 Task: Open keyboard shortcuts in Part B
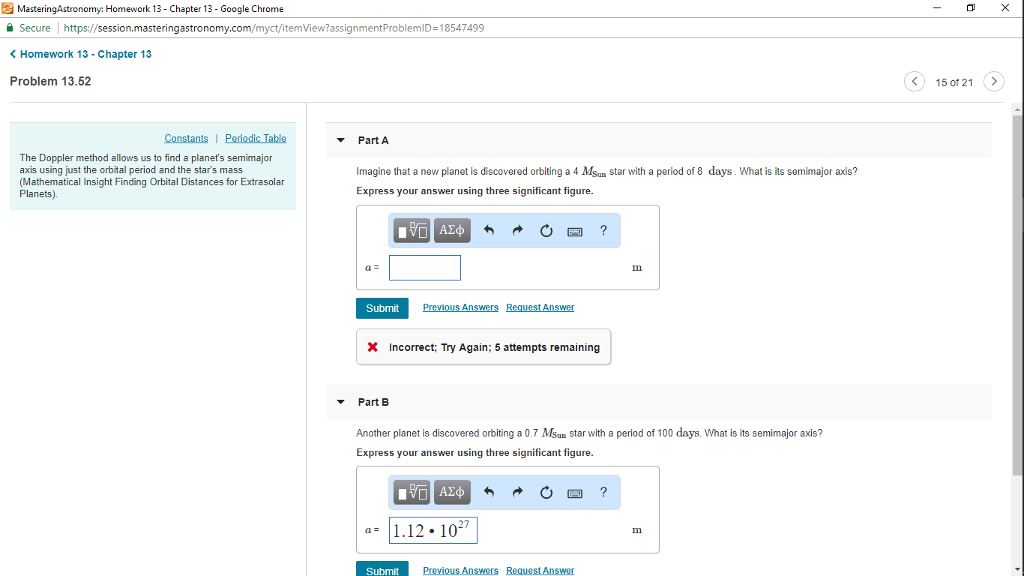pyautogui.click(x=575, y=494)
